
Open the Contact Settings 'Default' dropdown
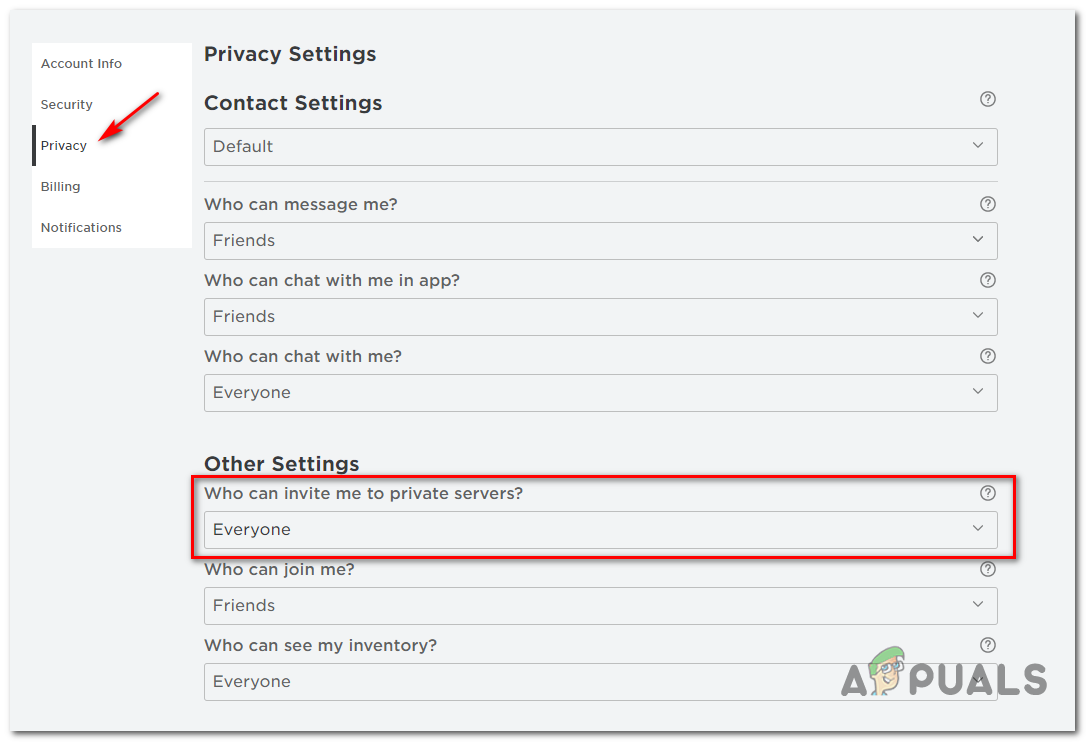click(600, 147)
